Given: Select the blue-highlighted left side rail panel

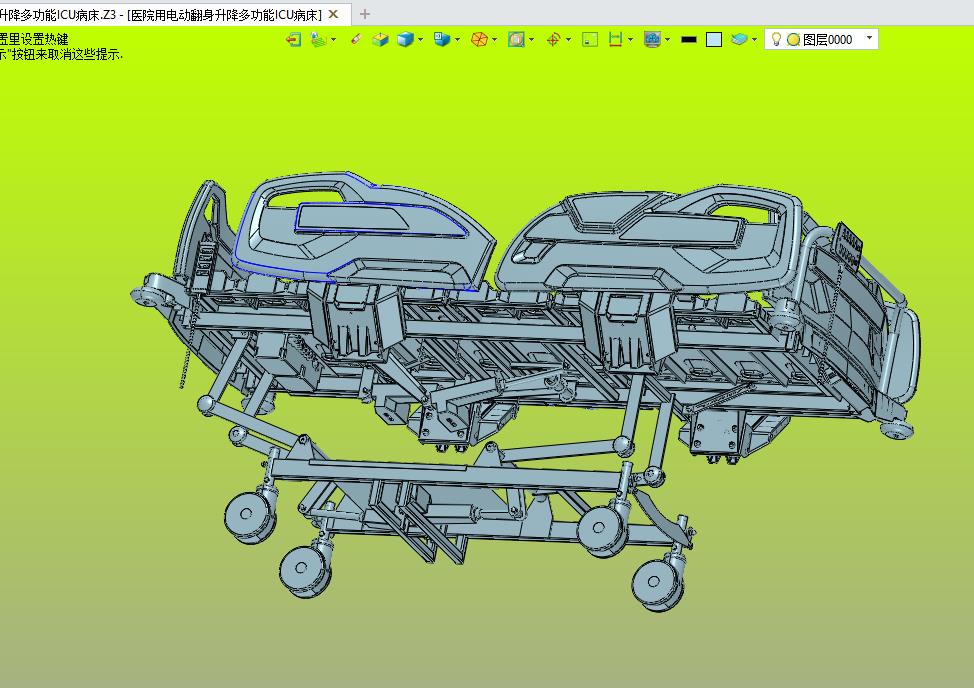Looking at the screenshot, I should 363,233.
